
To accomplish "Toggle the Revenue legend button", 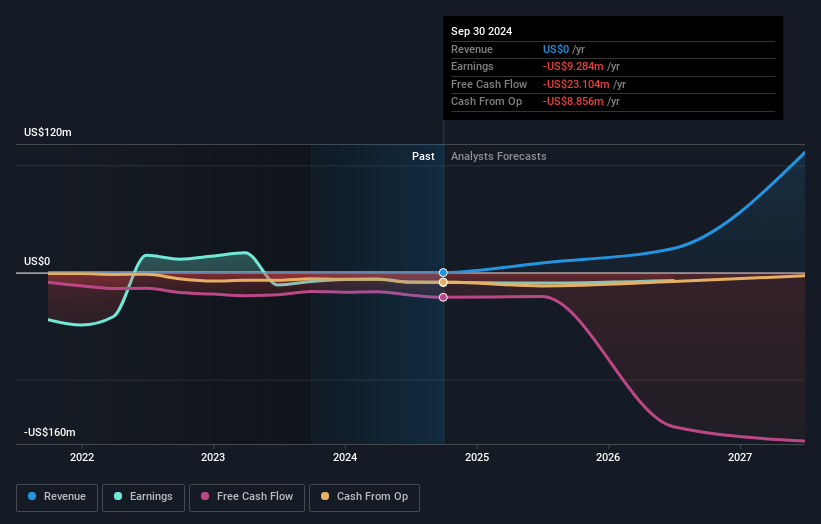I will tap(57, 497).
